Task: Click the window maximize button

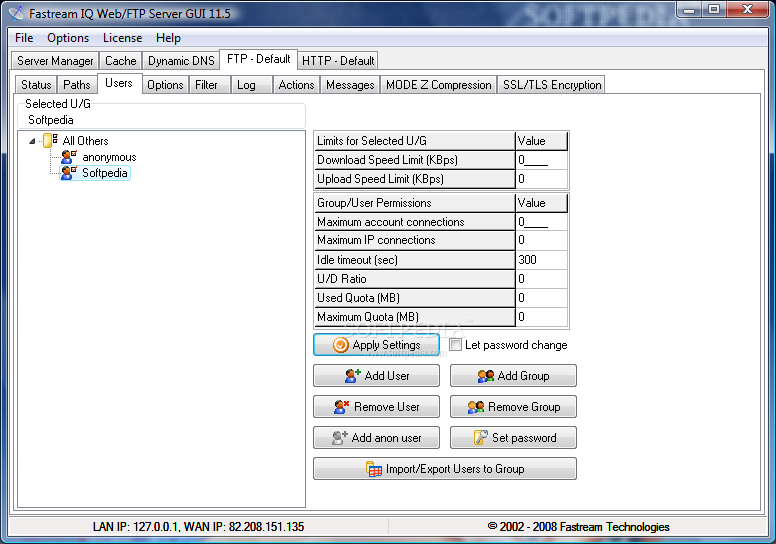Action: [x=714, y=9]
